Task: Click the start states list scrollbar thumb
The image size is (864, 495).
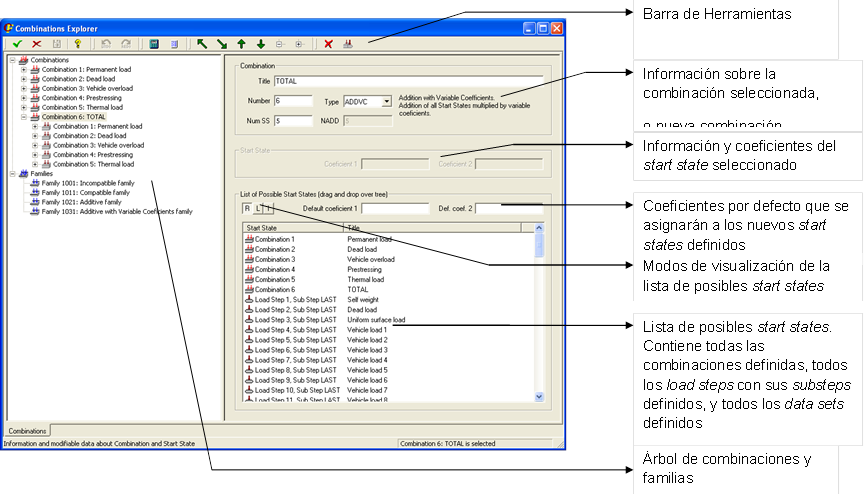Action: 539,245
